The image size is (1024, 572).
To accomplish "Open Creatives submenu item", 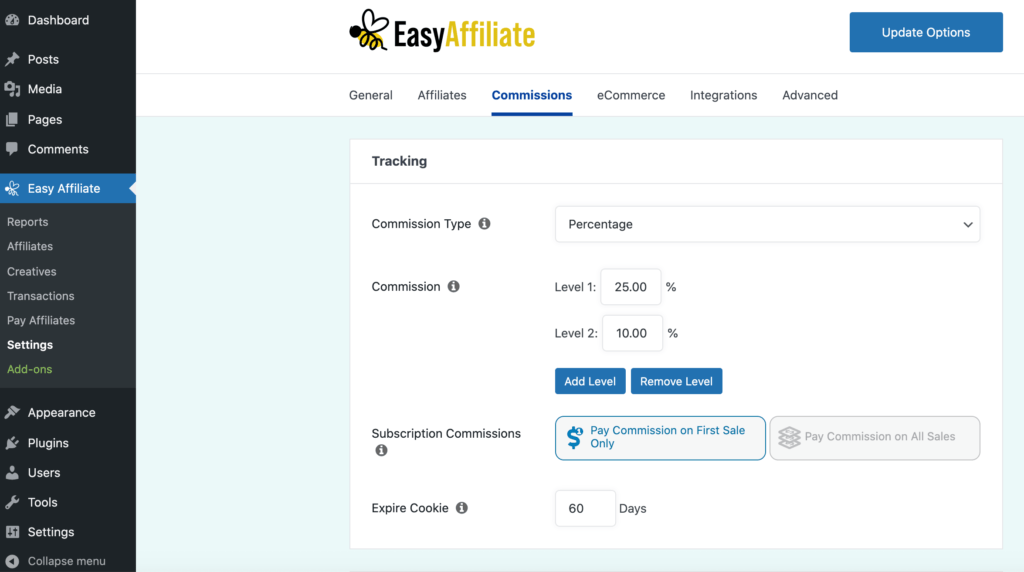I will click(31, 271).
